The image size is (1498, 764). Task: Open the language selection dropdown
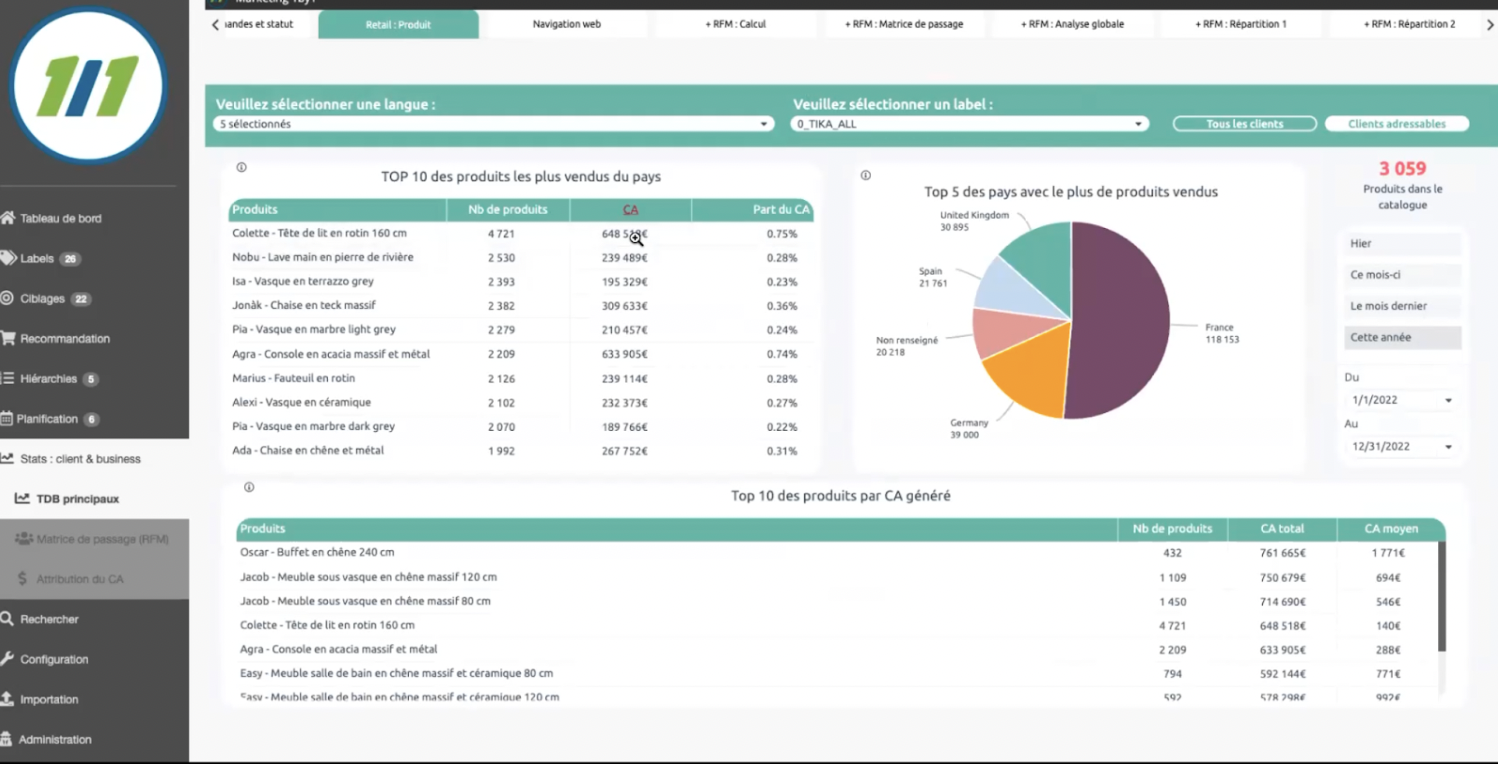[494, 124]
